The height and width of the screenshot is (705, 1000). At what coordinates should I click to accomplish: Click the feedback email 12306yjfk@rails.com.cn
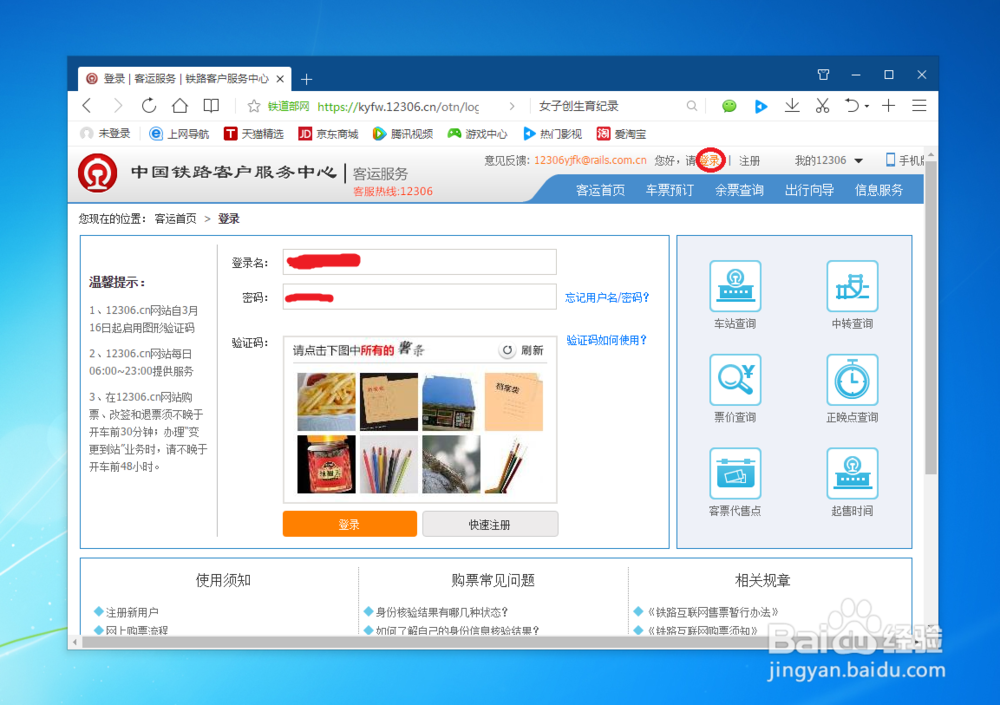pos(590,160)
